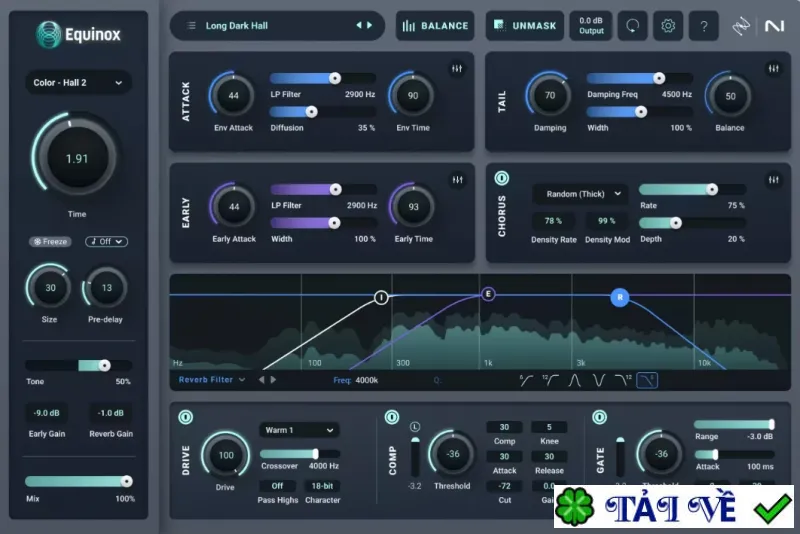Open the settings gear icon
This screenshot has height=534, width=800.
click(x=667, y=26)
